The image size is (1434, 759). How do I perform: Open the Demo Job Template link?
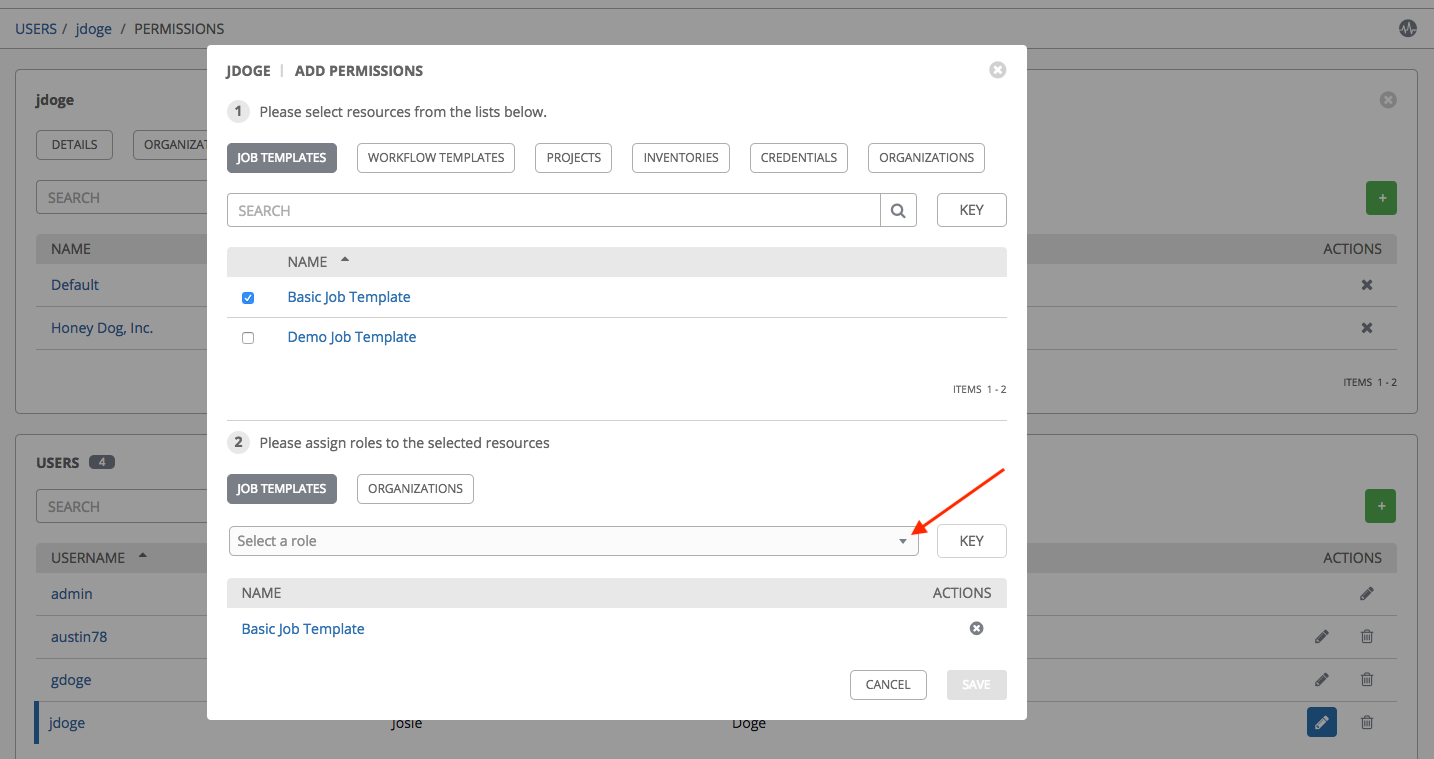352,337
